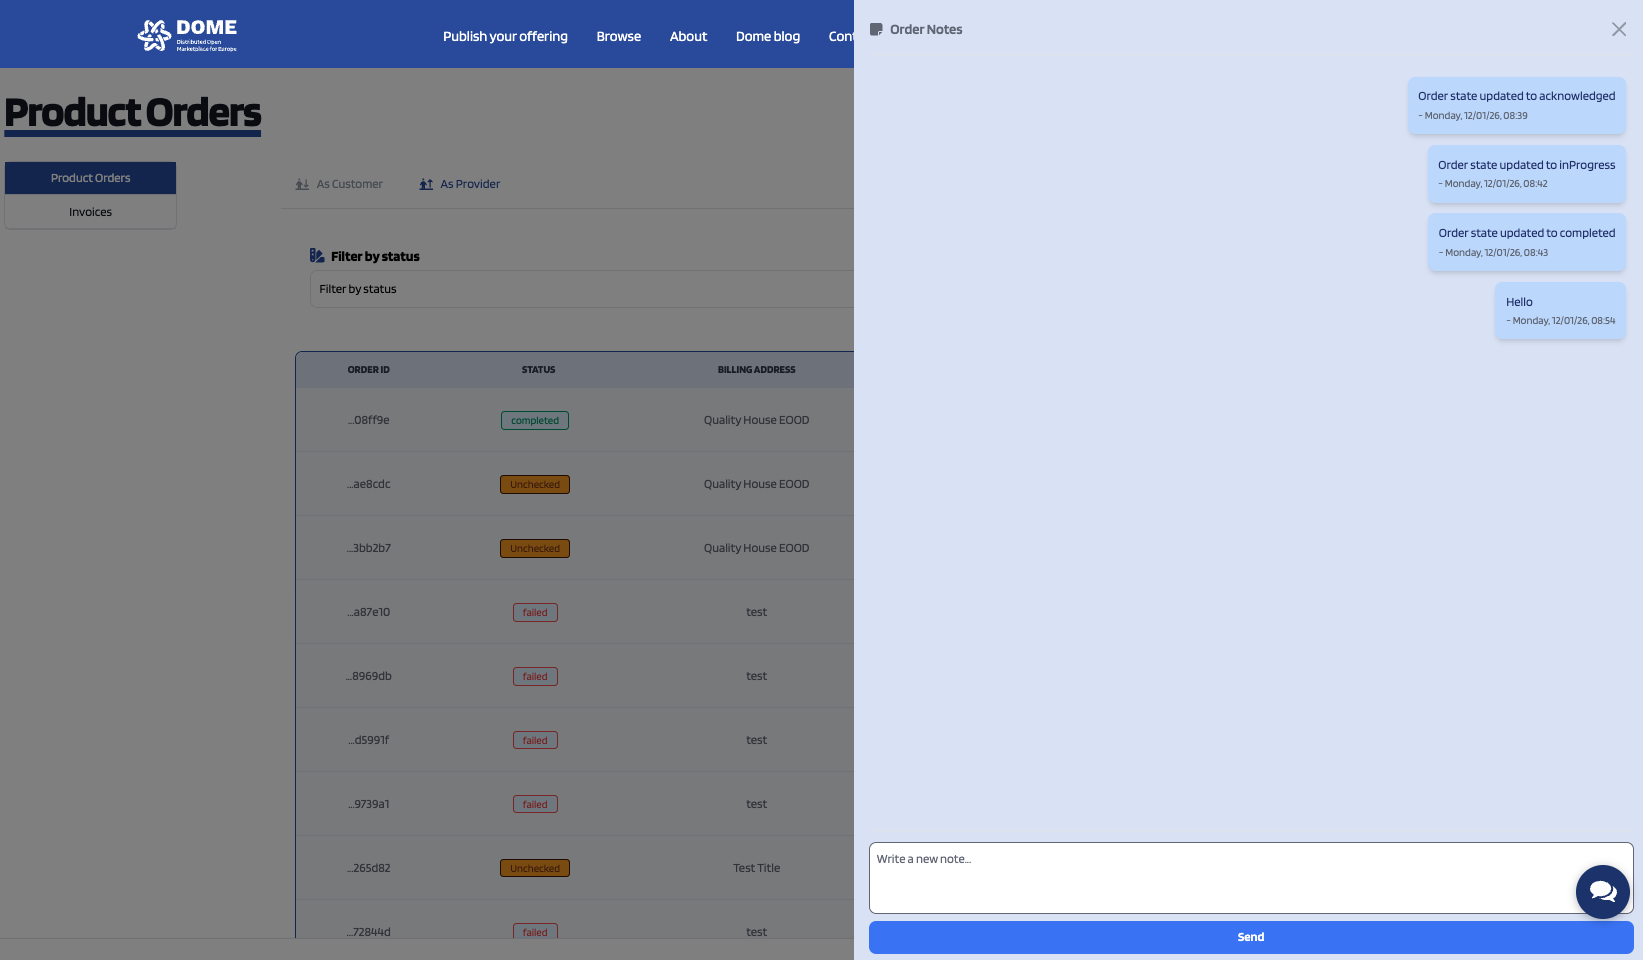Select order row ending in ae8cdc
The height and width of the screenshot is (960, 1643).
(x=369, y=484)
